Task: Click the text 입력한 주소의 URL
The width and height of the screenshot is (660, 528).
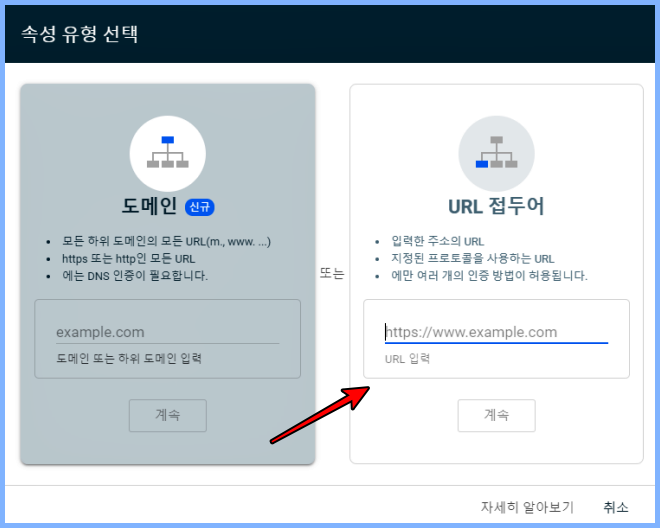Action: 437,241
